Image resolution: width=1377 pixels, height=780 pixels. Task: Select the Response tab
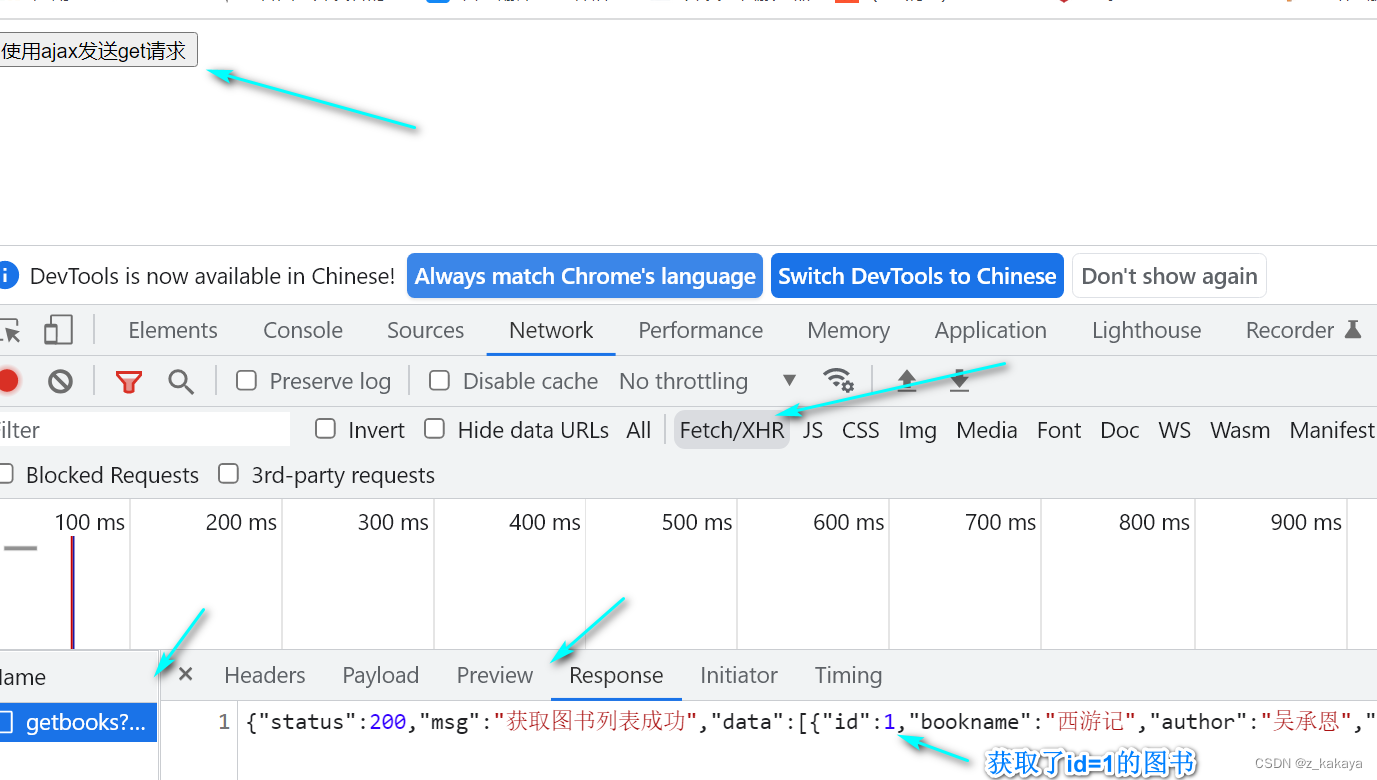(616, 675)
